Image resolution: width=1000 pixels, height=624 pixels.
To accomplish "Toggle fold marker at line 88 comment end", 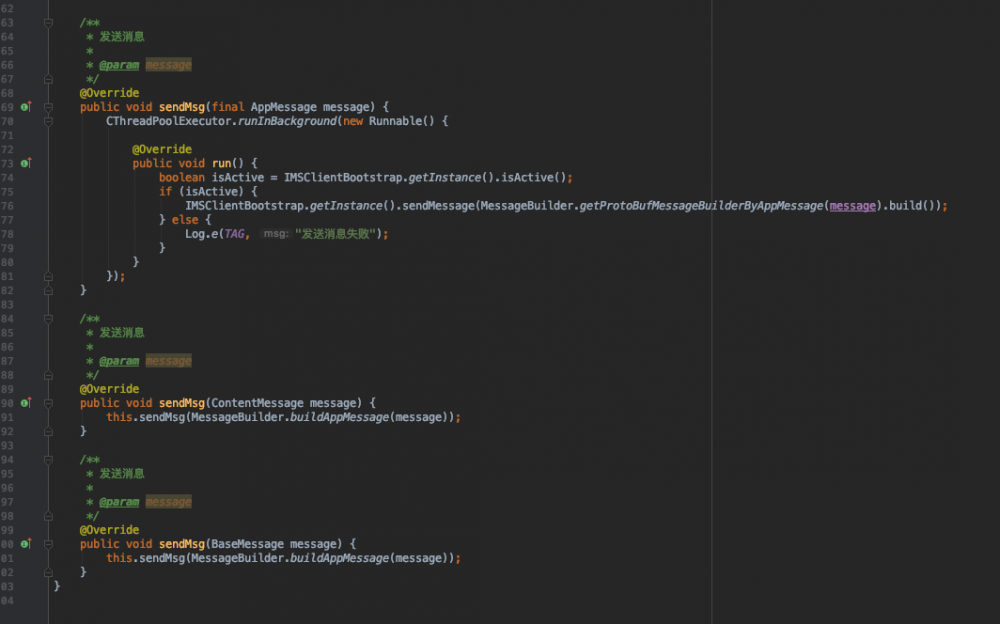I will click(x=48, y=375).
